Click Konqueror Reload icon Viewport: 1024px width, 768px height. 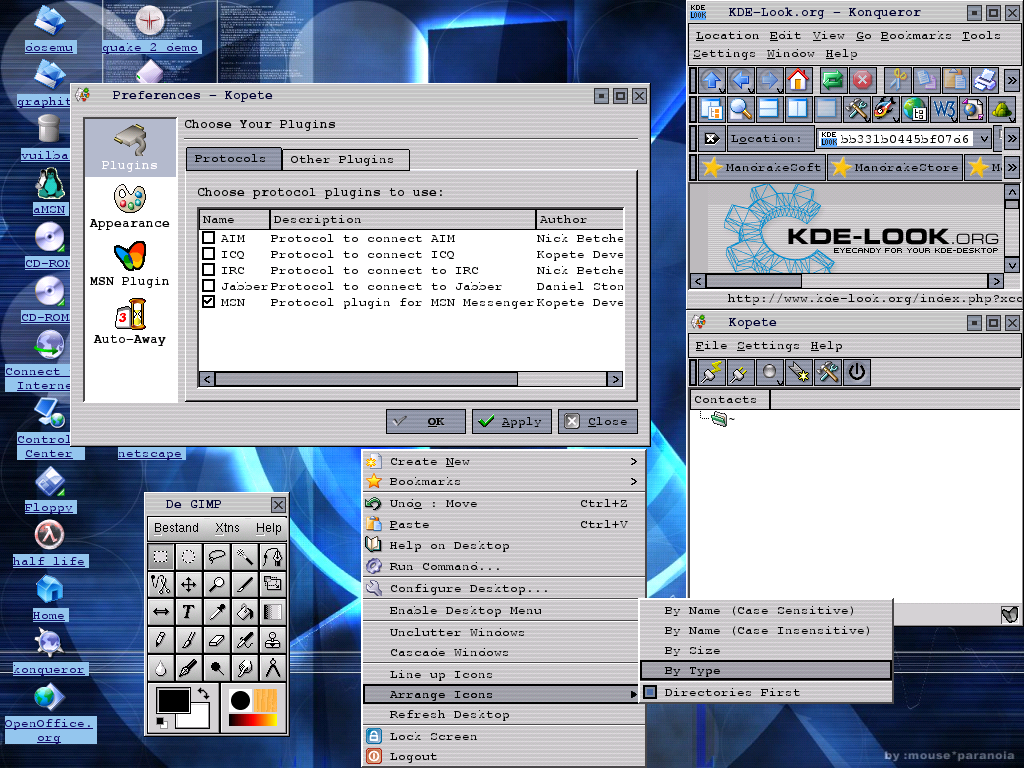click(833, 80)
